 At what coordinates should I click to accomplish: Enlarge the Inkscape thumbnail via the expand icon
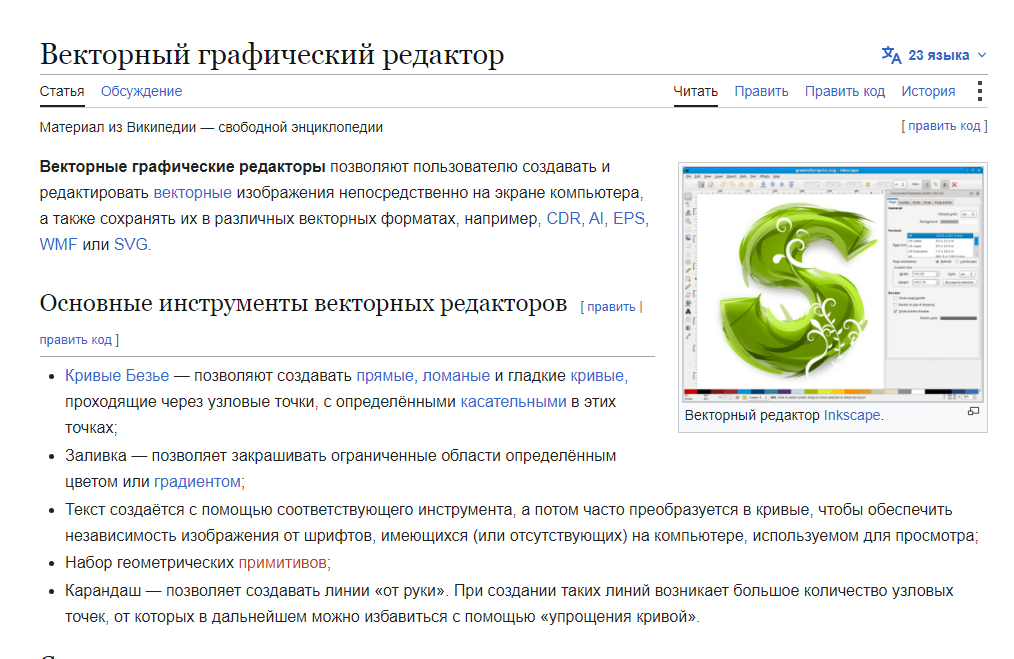973,411
